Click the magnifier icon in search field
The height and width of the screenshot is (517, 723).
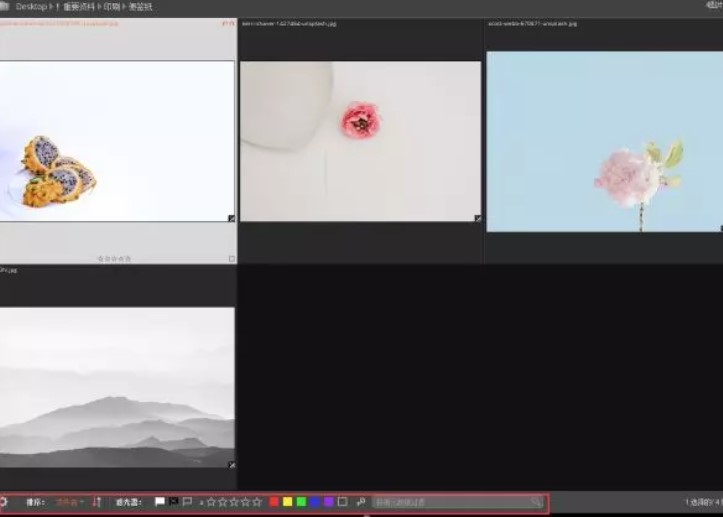tap(536, 501)
